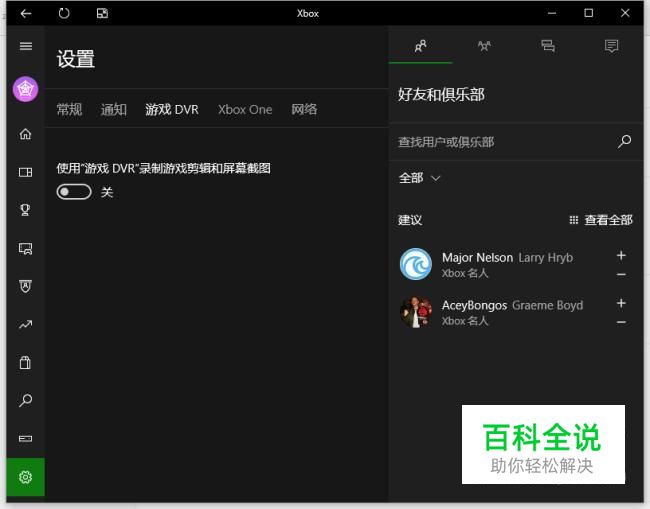Select the 游戏 DVR settings tab

click(172, 109)
